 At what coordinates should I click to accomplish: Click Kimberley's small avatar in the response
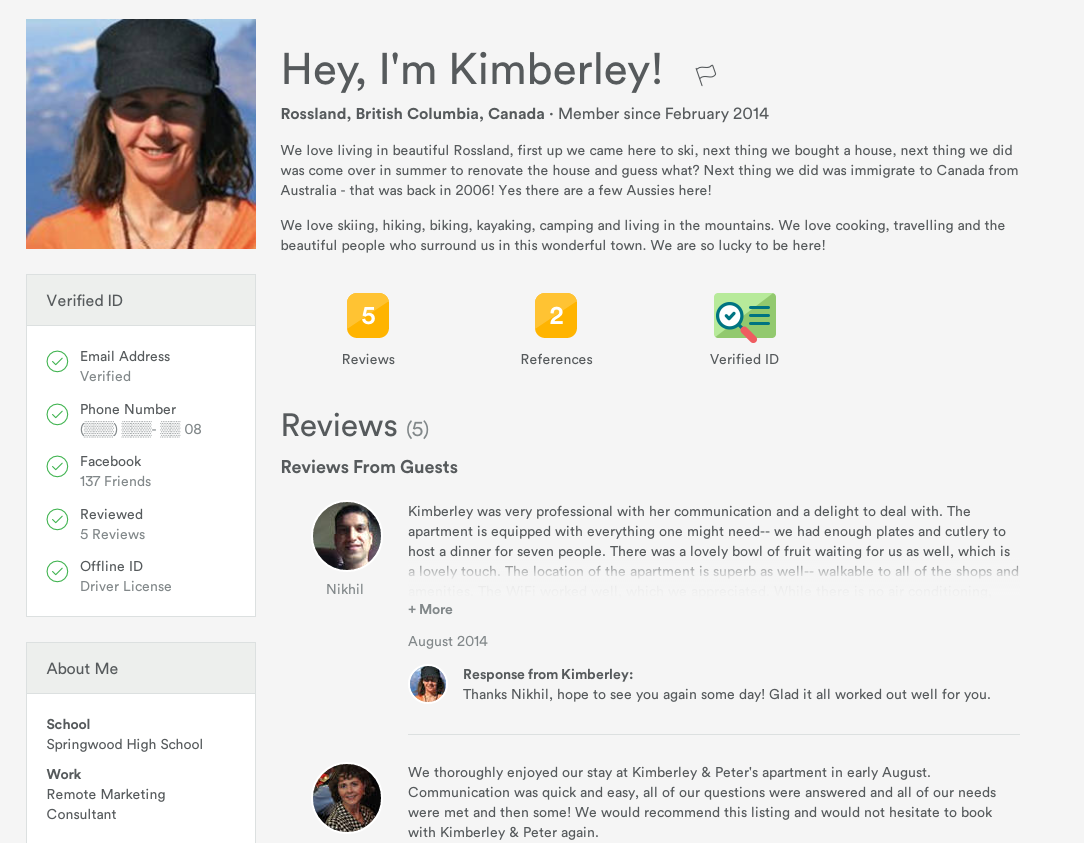[428, 684]
